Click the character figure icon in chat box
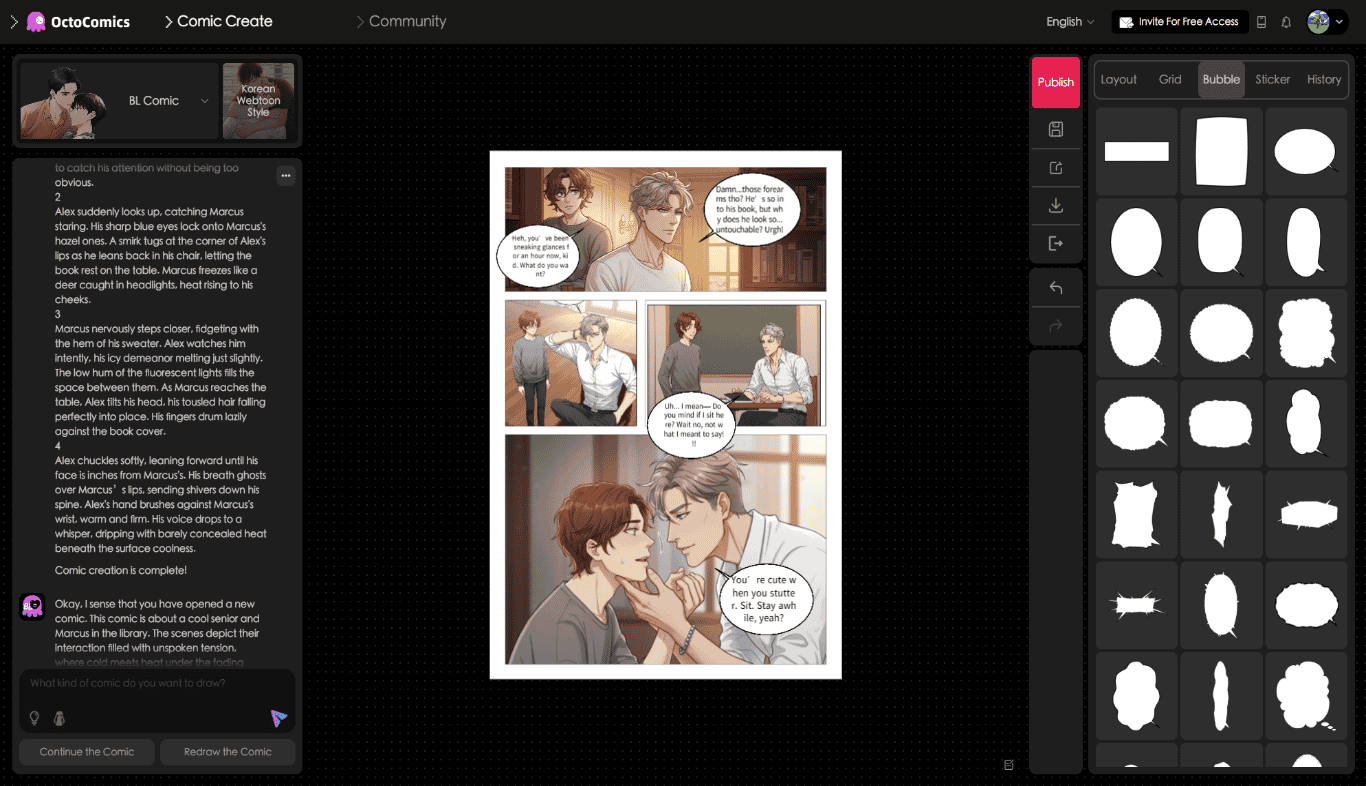 59,718
